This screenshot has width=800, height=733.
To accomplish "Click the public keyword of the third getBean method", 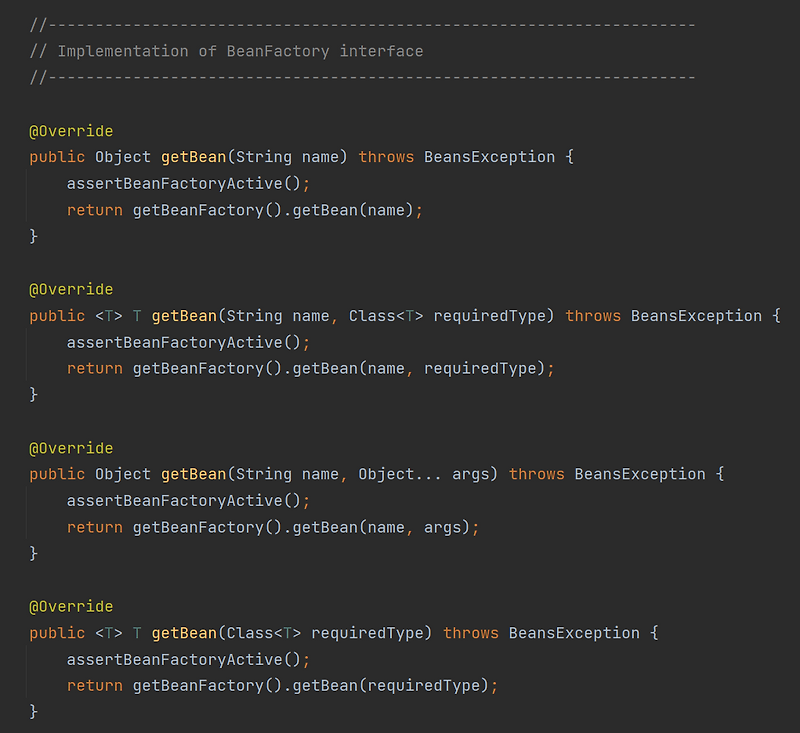I will (x=57, y=473).
